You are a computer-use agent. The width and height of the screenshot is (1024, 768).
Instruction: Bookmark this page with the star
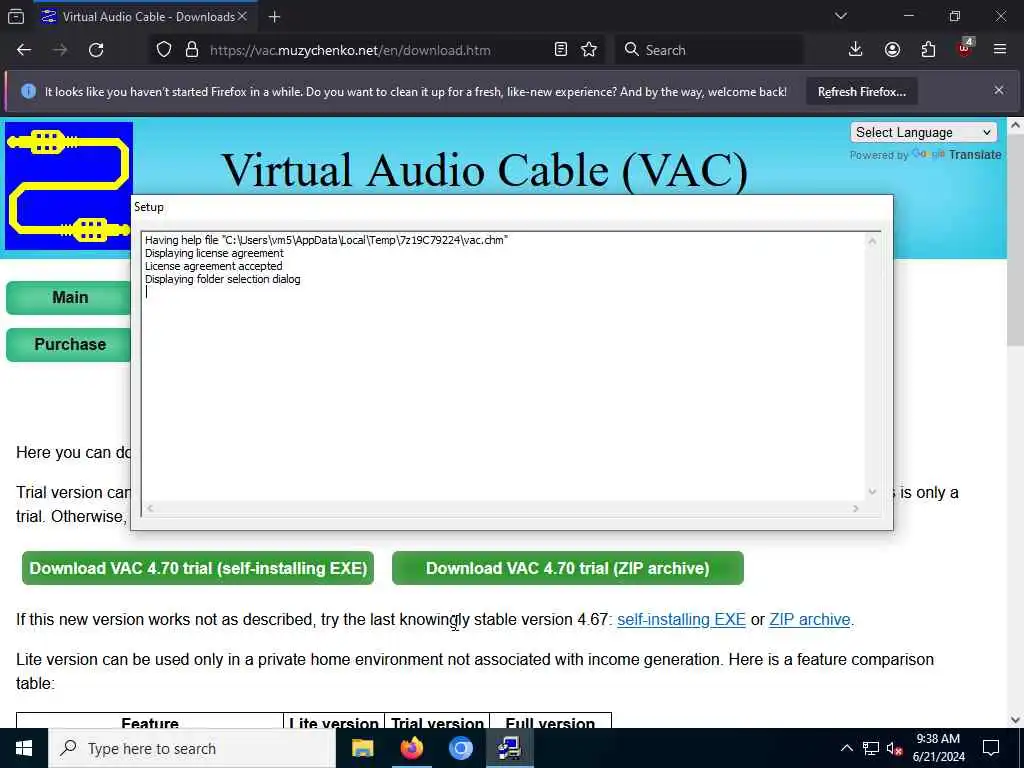(589, 50)
